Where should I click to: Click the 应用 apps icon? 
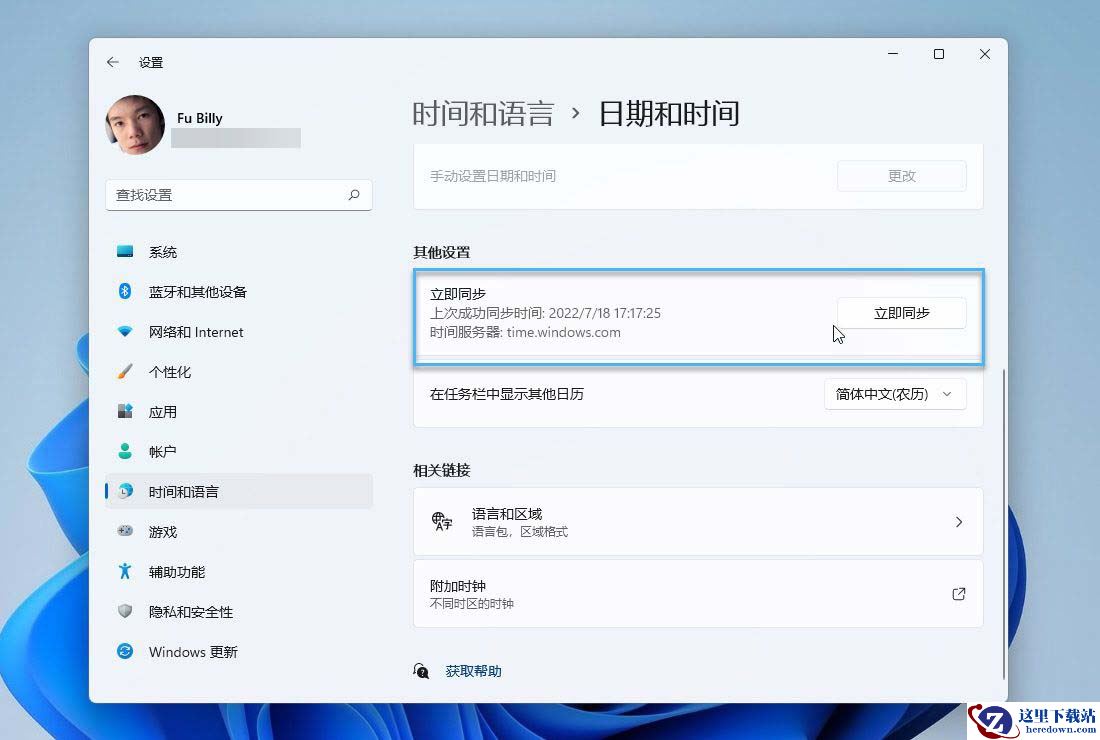[125, 411]
